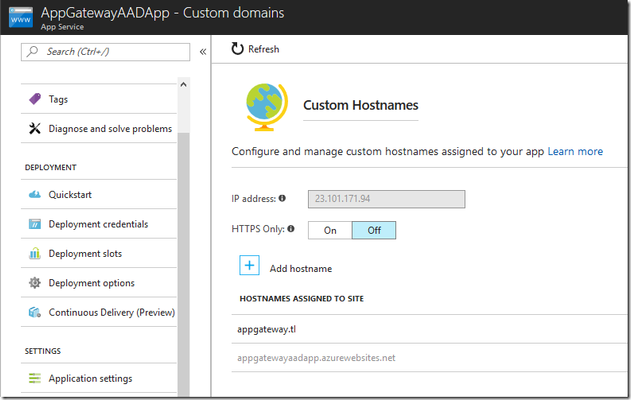This screenshot has height=400, width=631.
Task: Collapse the sidebar with the double chevron
Action: point(203,52)
